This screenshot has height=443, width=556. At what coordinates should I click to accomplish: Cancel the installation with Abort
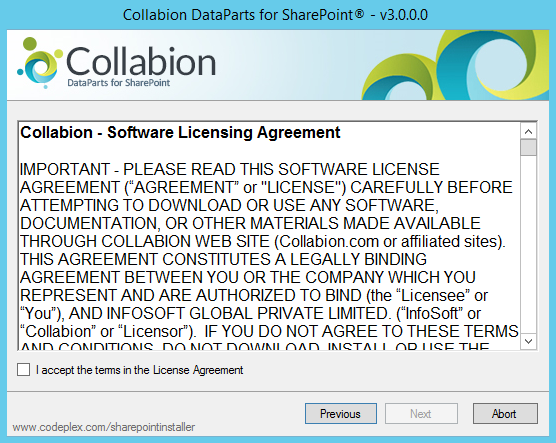tap(505, 414)
